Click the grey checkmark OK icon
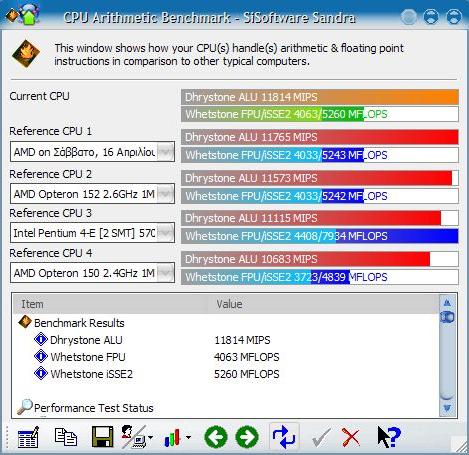Image resolution: width=469 pixels, height=455 pixels. pyautogui.click(x=321, y=437)
